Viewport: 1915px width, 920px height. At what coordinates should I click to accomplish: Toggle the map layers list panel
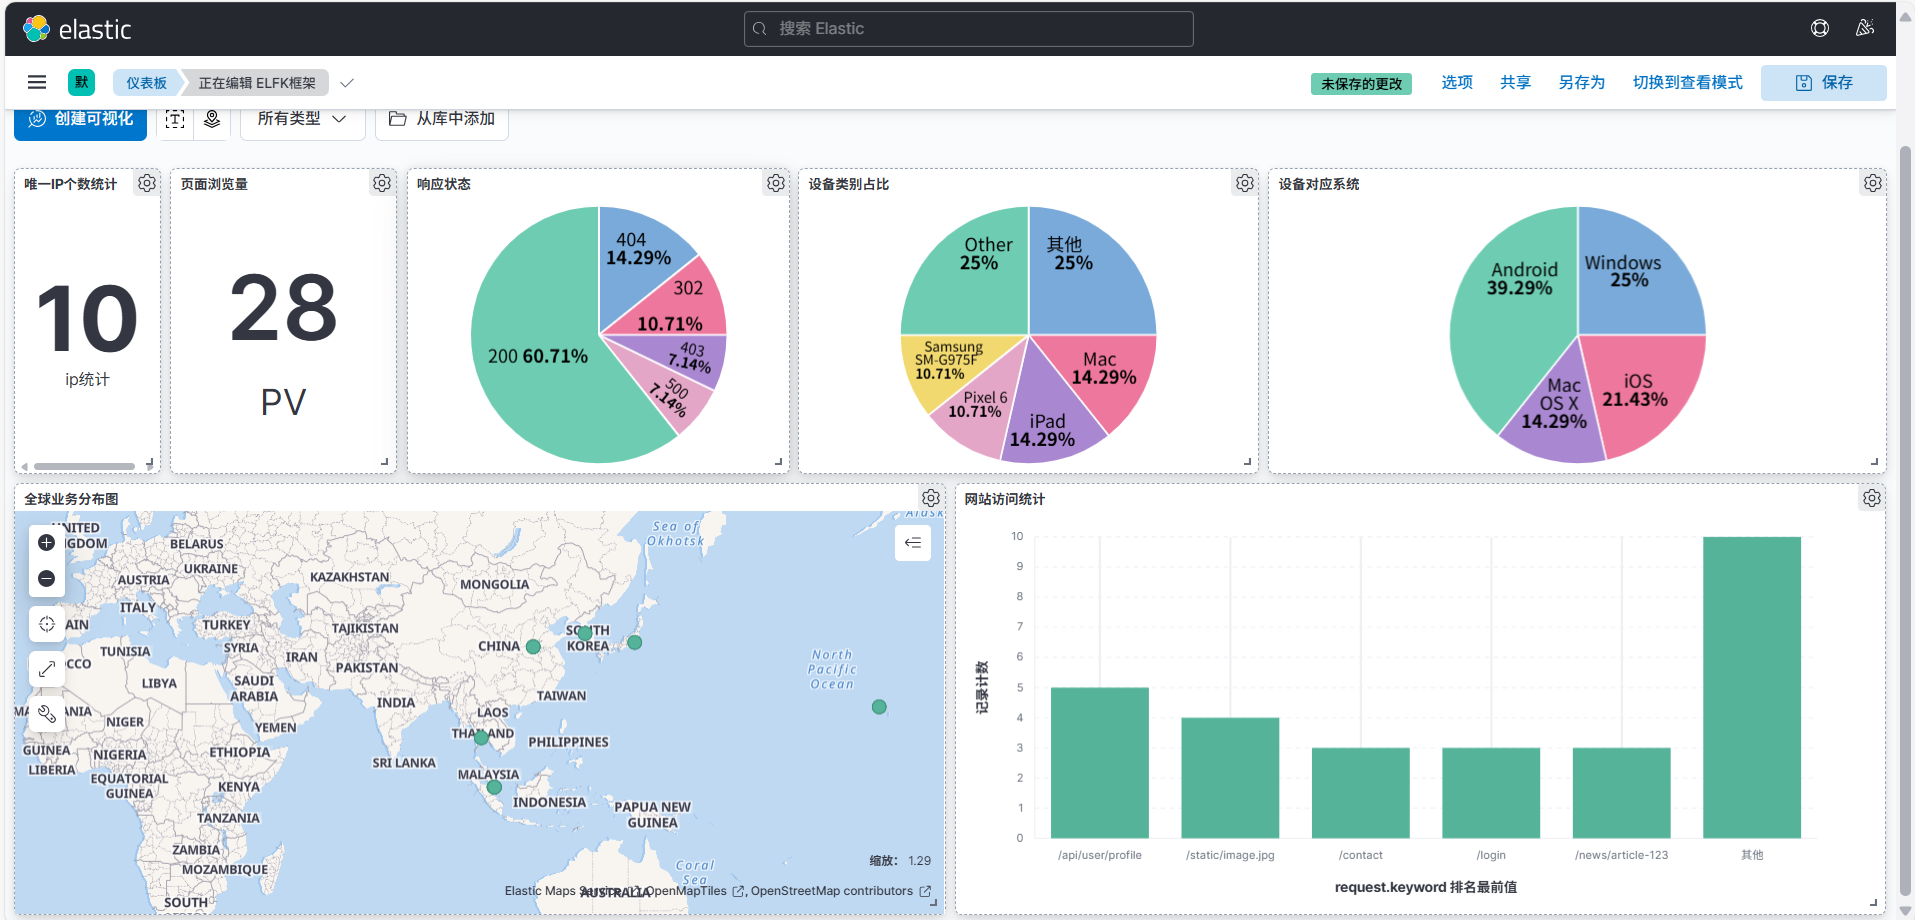point(913,543)
